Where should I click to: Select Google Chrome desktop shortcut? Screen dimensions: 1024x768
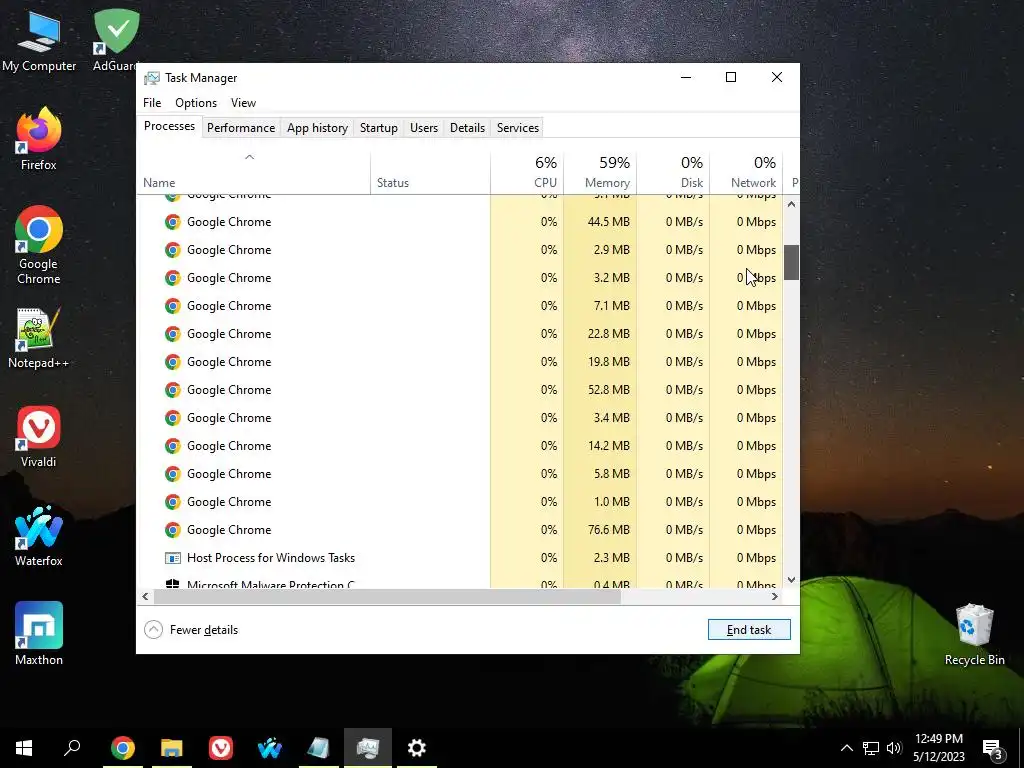click(39, 246)
